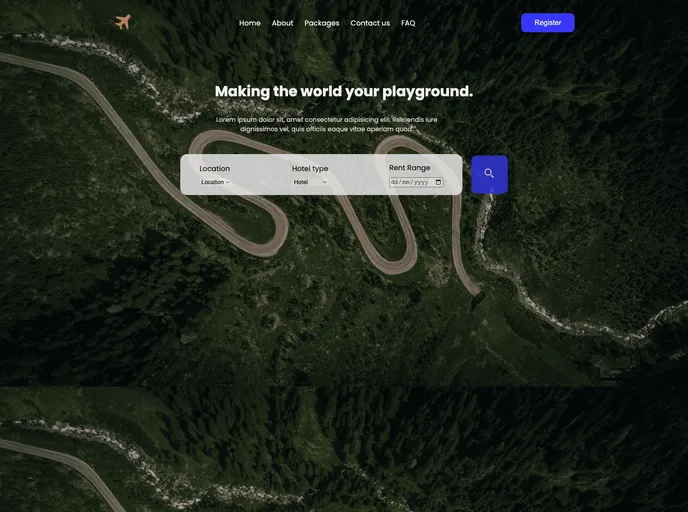
Task: Click the Lorem ipsum description paragraph
Action: pyautogui.click(x=327, y=124)
